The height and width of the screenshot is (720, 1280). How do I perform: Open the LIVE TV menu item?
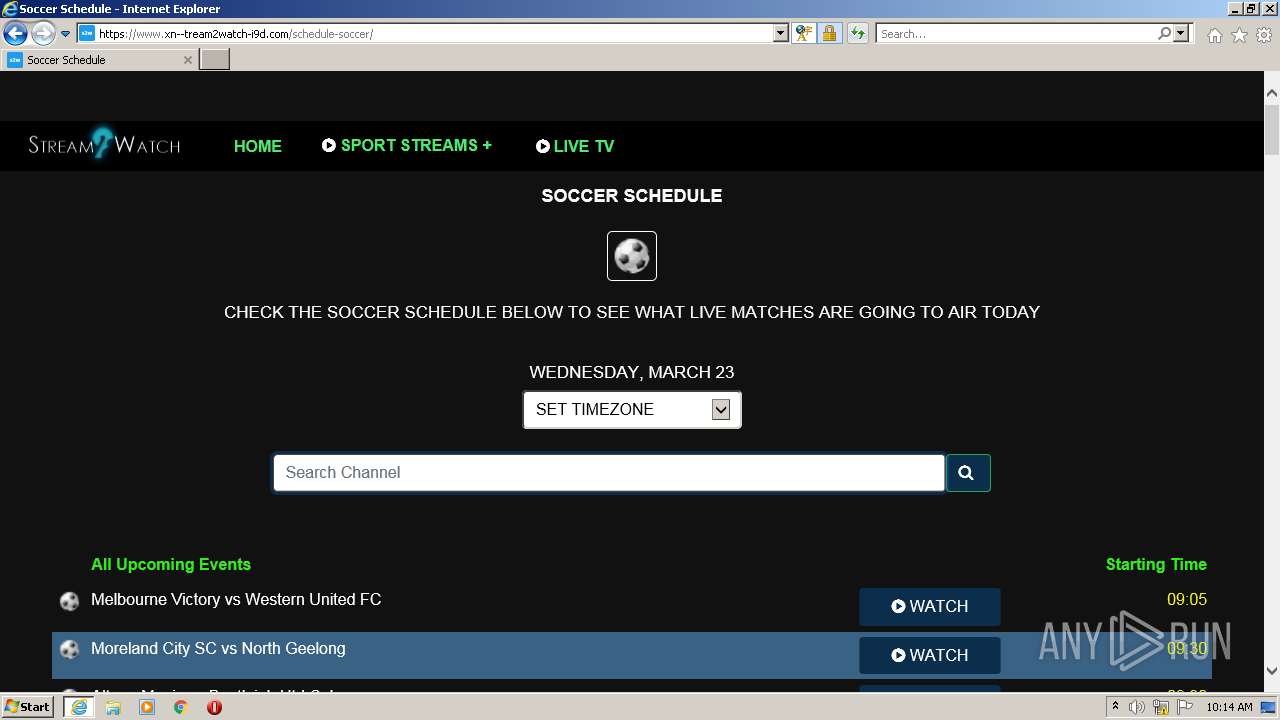point(575,146)
